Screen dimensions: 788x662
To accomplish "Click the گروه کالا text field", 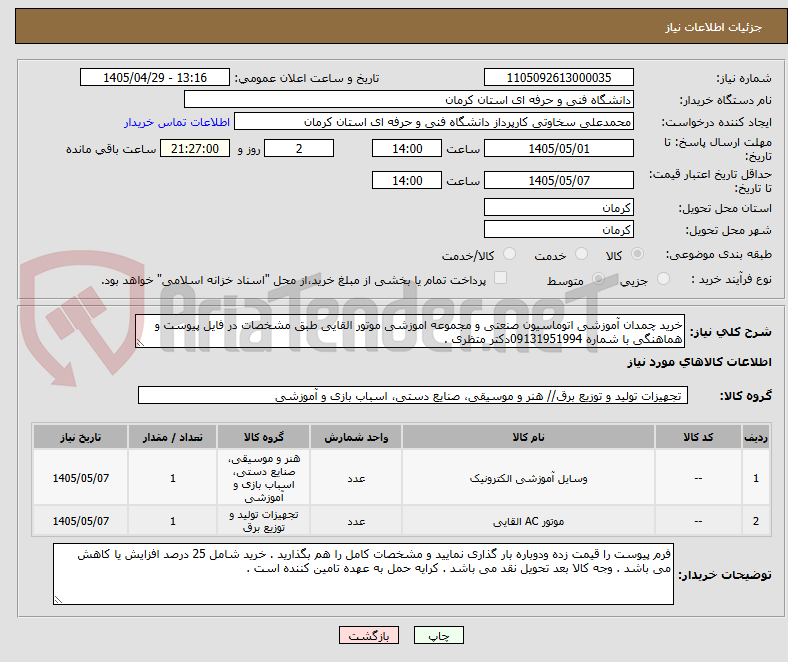I will [413, 396].
